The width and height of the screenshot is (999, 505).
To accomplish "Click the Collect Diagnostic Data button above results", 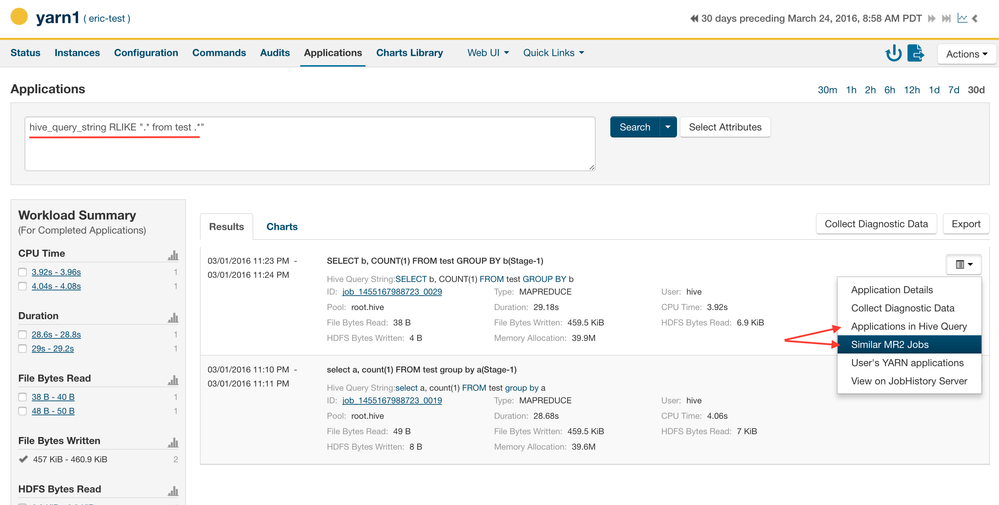I will 877,224.
